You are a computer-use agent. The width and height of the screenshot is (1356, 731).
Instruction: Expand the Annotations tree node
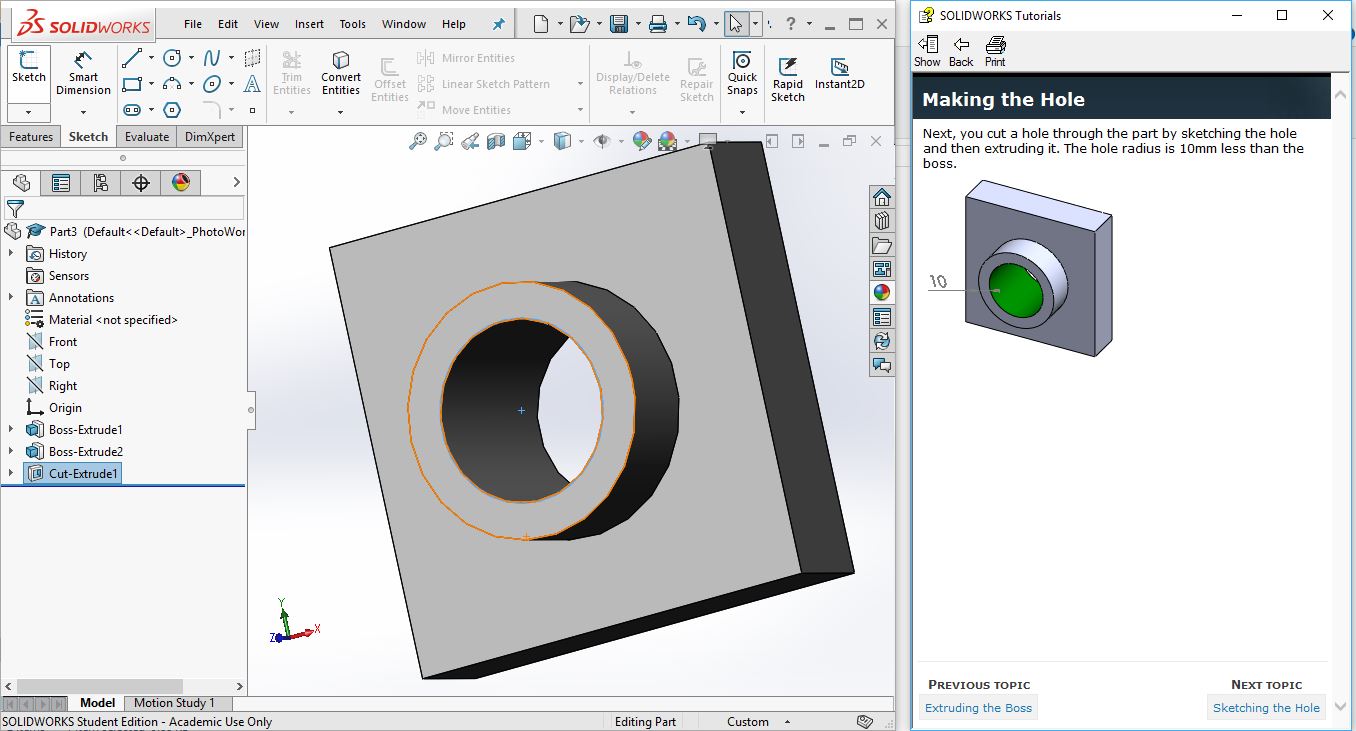pyautogui.click(x=11, y=297)
